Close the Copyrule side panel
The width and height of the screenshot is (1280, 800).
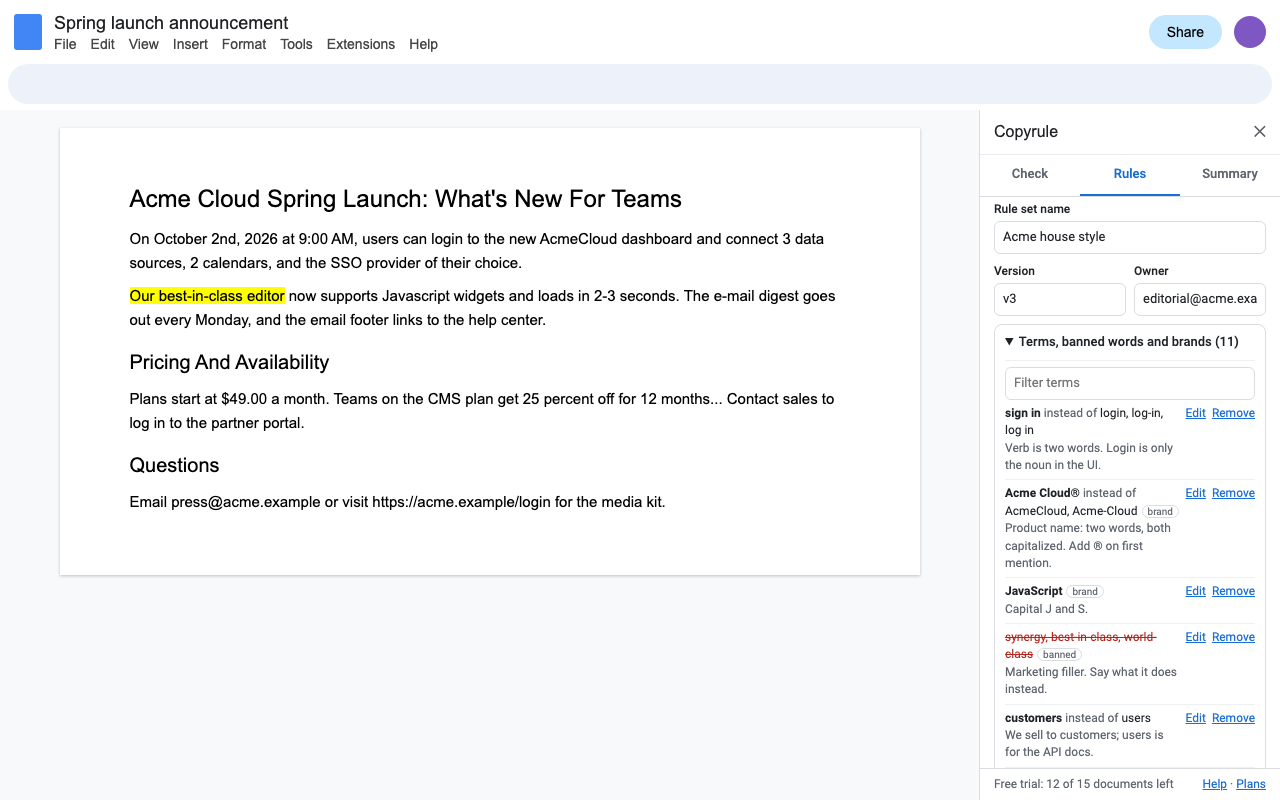coord(1260,132)
